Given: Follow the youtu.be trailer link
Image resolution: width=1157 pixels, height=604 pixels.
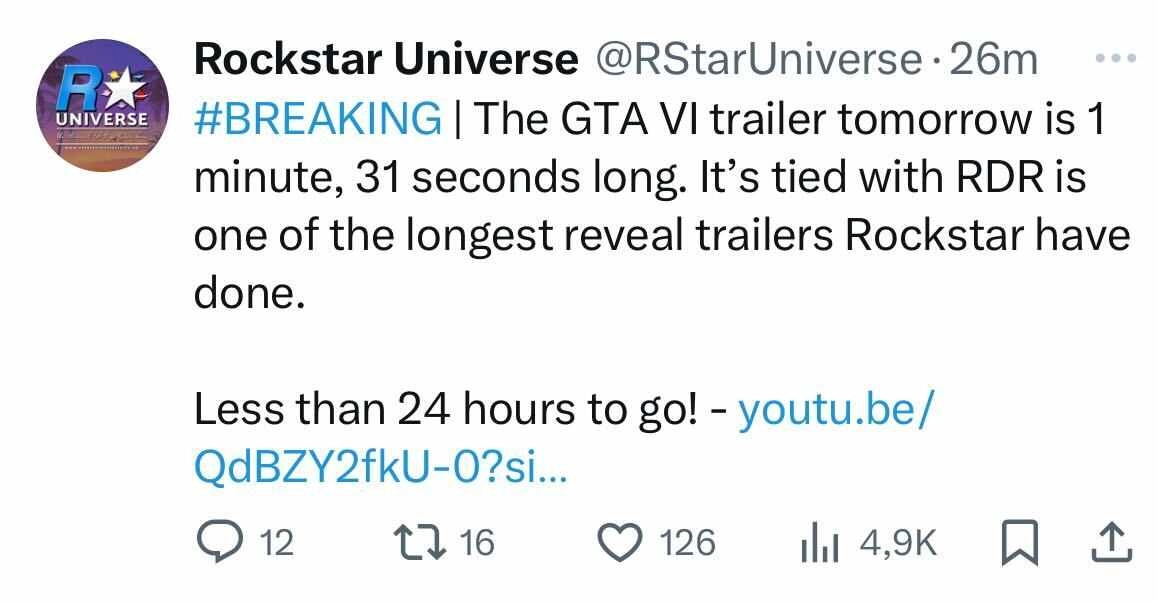Looking at the screenshot, I should 834,408.
